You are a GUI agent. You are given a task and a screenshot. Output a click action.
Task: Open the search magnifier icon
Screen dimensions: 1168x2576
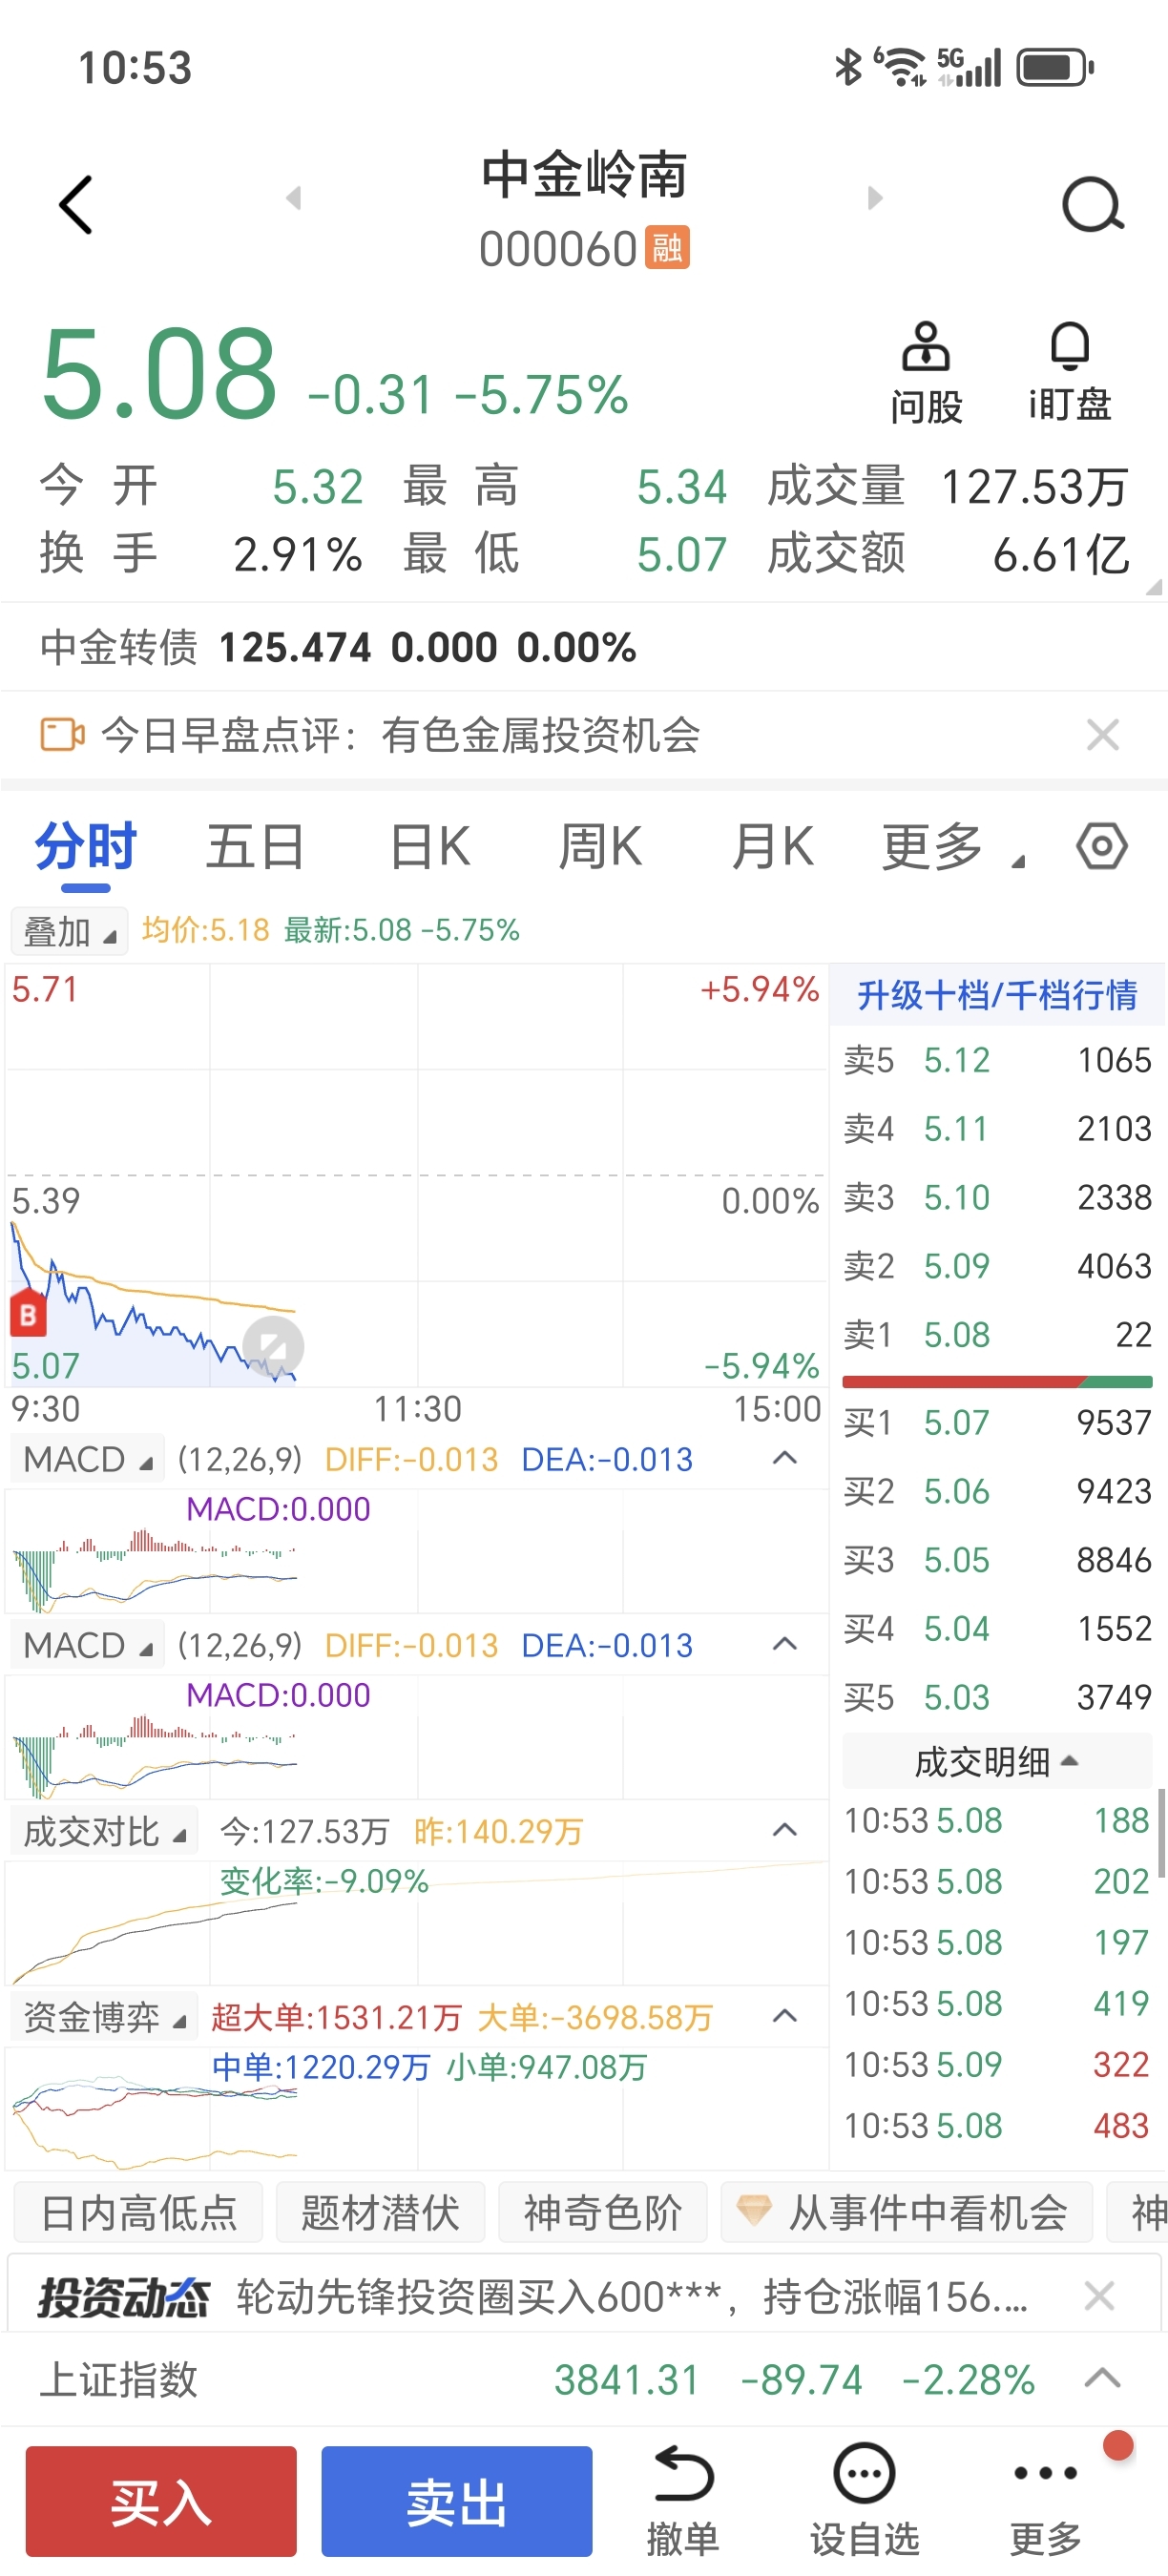(x=1092, y=205)
